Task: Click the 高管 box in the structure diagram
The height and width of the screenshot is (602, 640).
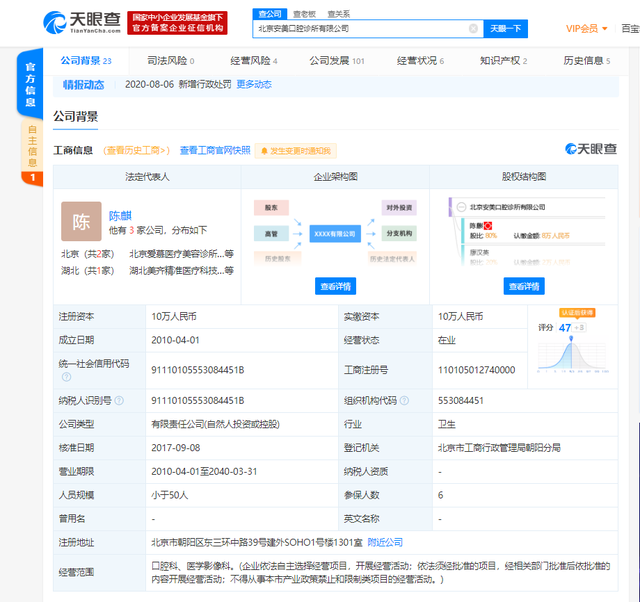Action: click(x=271, y=233)
